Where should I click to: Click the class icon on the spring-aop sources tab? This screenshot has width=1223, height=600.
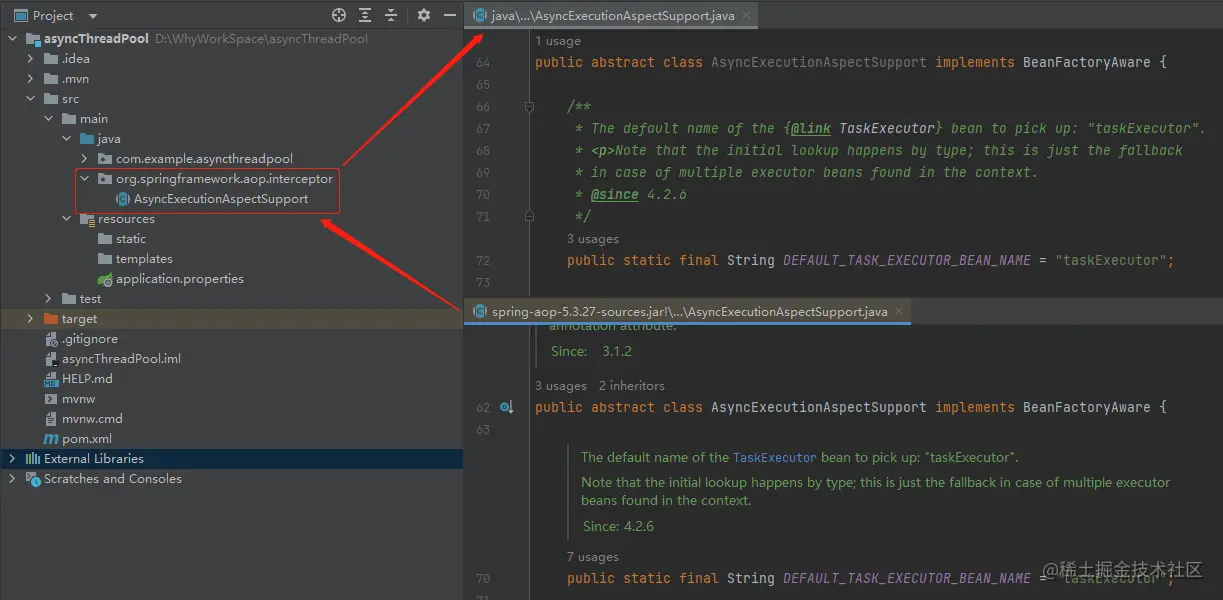pyautogui.click(x=480, y=312)
